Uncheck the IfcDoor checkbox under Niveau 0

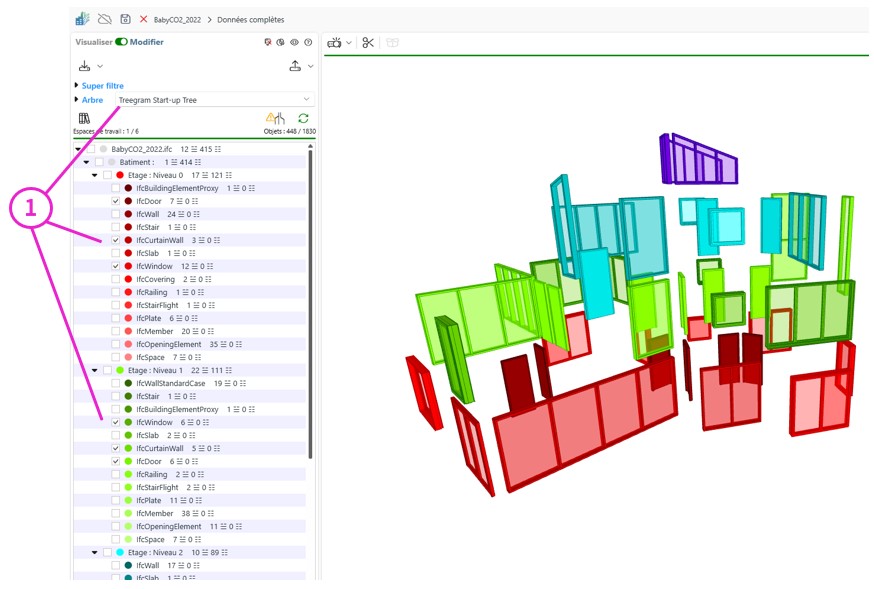(x=116, y=201)
